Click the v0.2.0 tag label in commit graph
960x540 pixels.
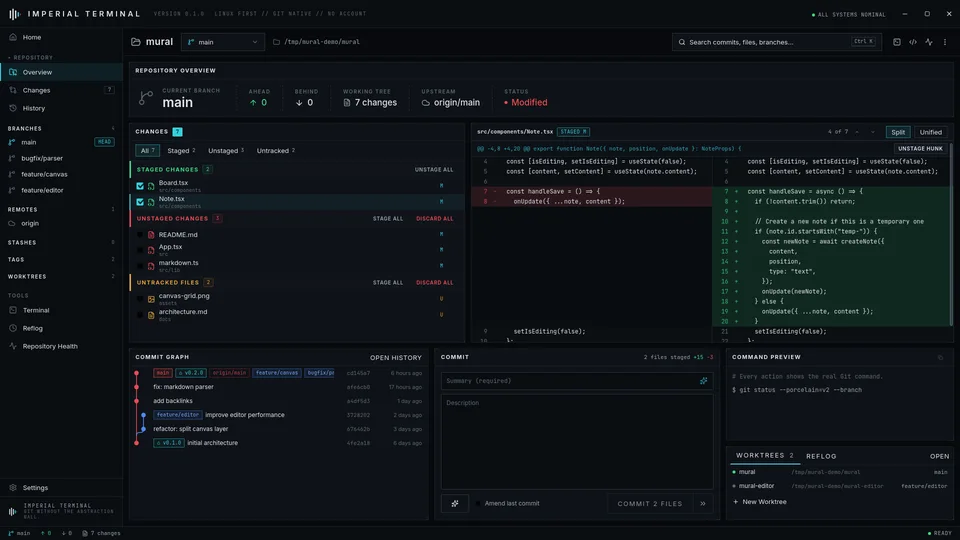pyautogui.click(x=190, y=373)
